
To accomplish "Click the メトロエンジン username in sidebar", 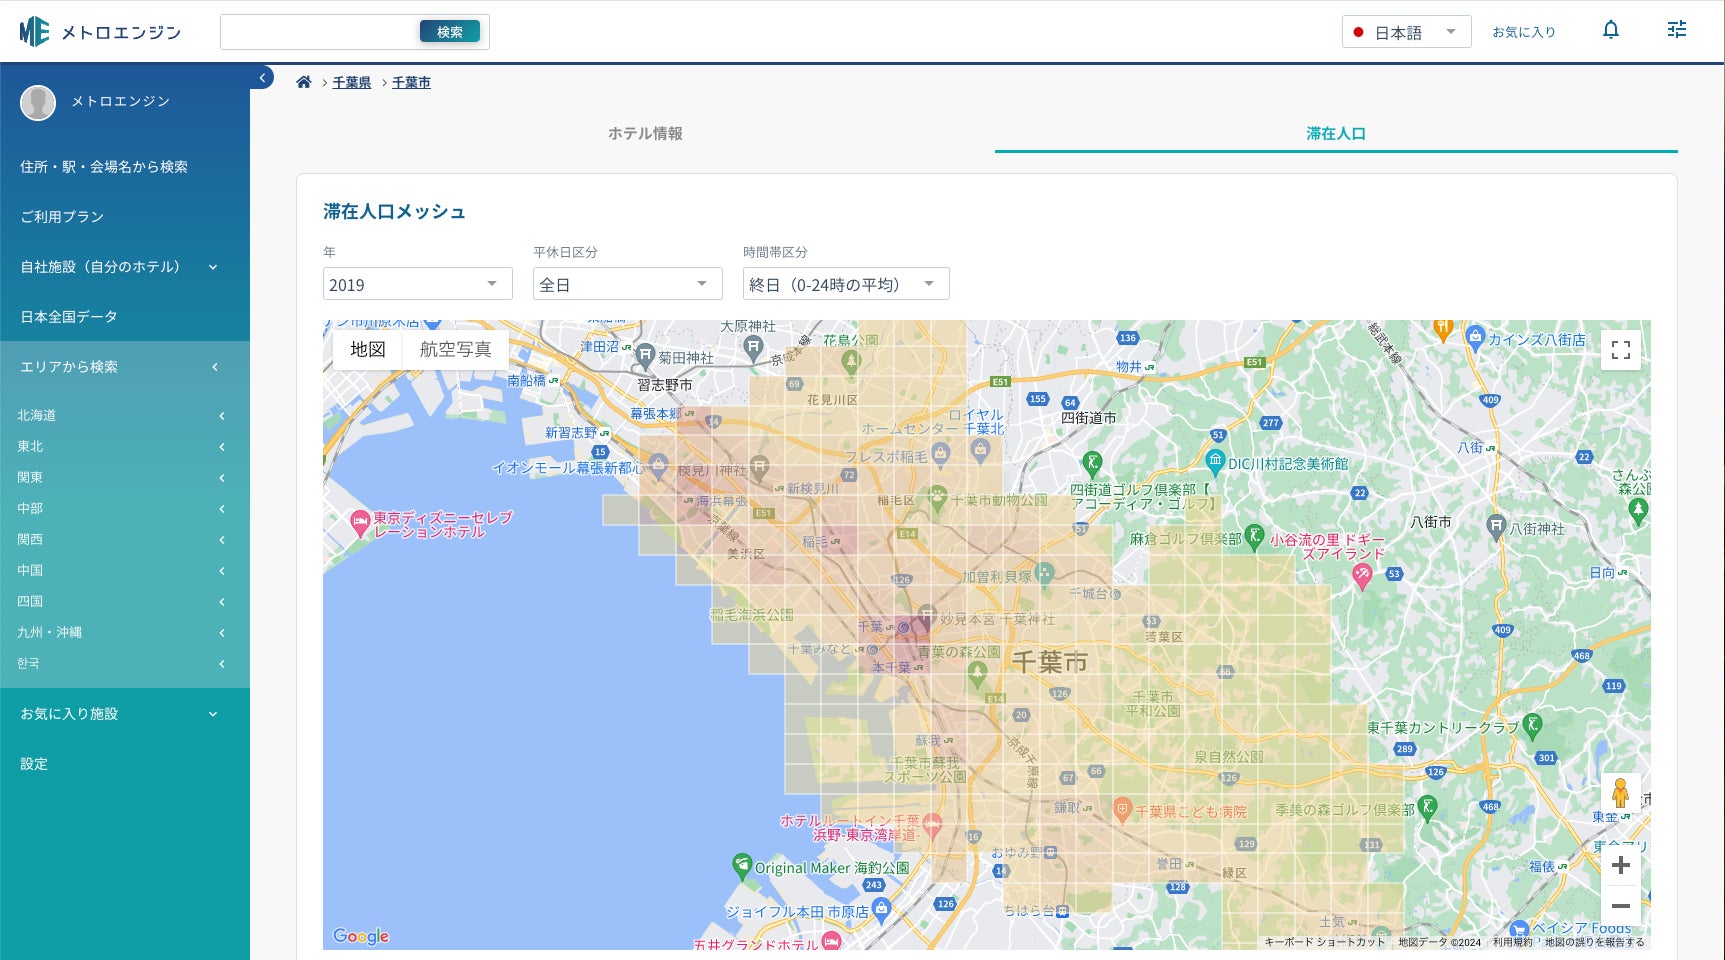I will [x=120, y=101].
